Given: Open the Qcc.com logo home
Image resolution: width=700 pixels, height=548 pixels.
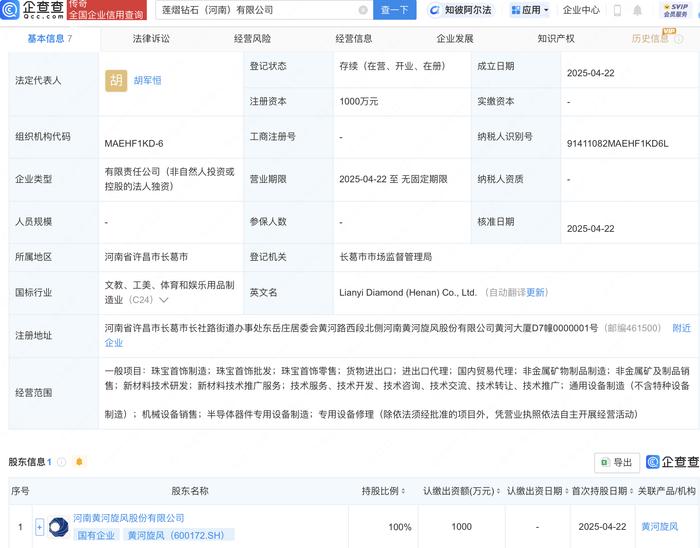Looking at the screenshot, I should pyautogui.click(x=32, y=9).
